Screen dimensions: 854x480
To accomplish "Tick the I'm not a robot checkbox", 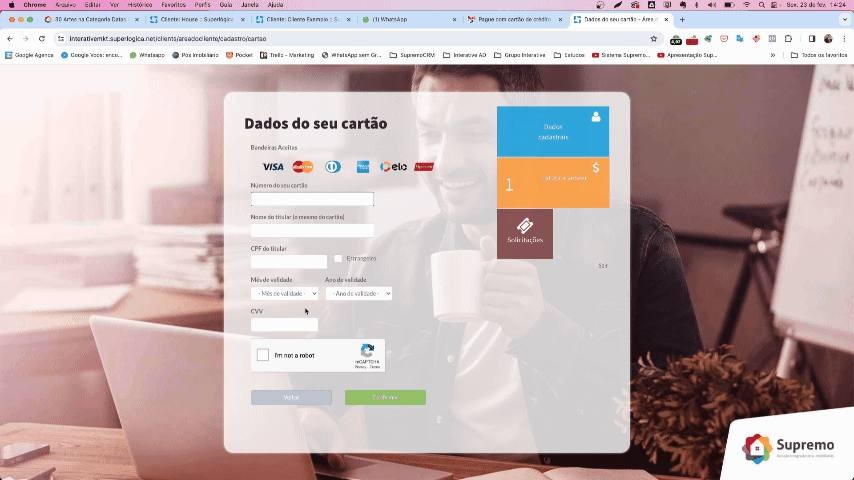I will click(x=263, y=355).
